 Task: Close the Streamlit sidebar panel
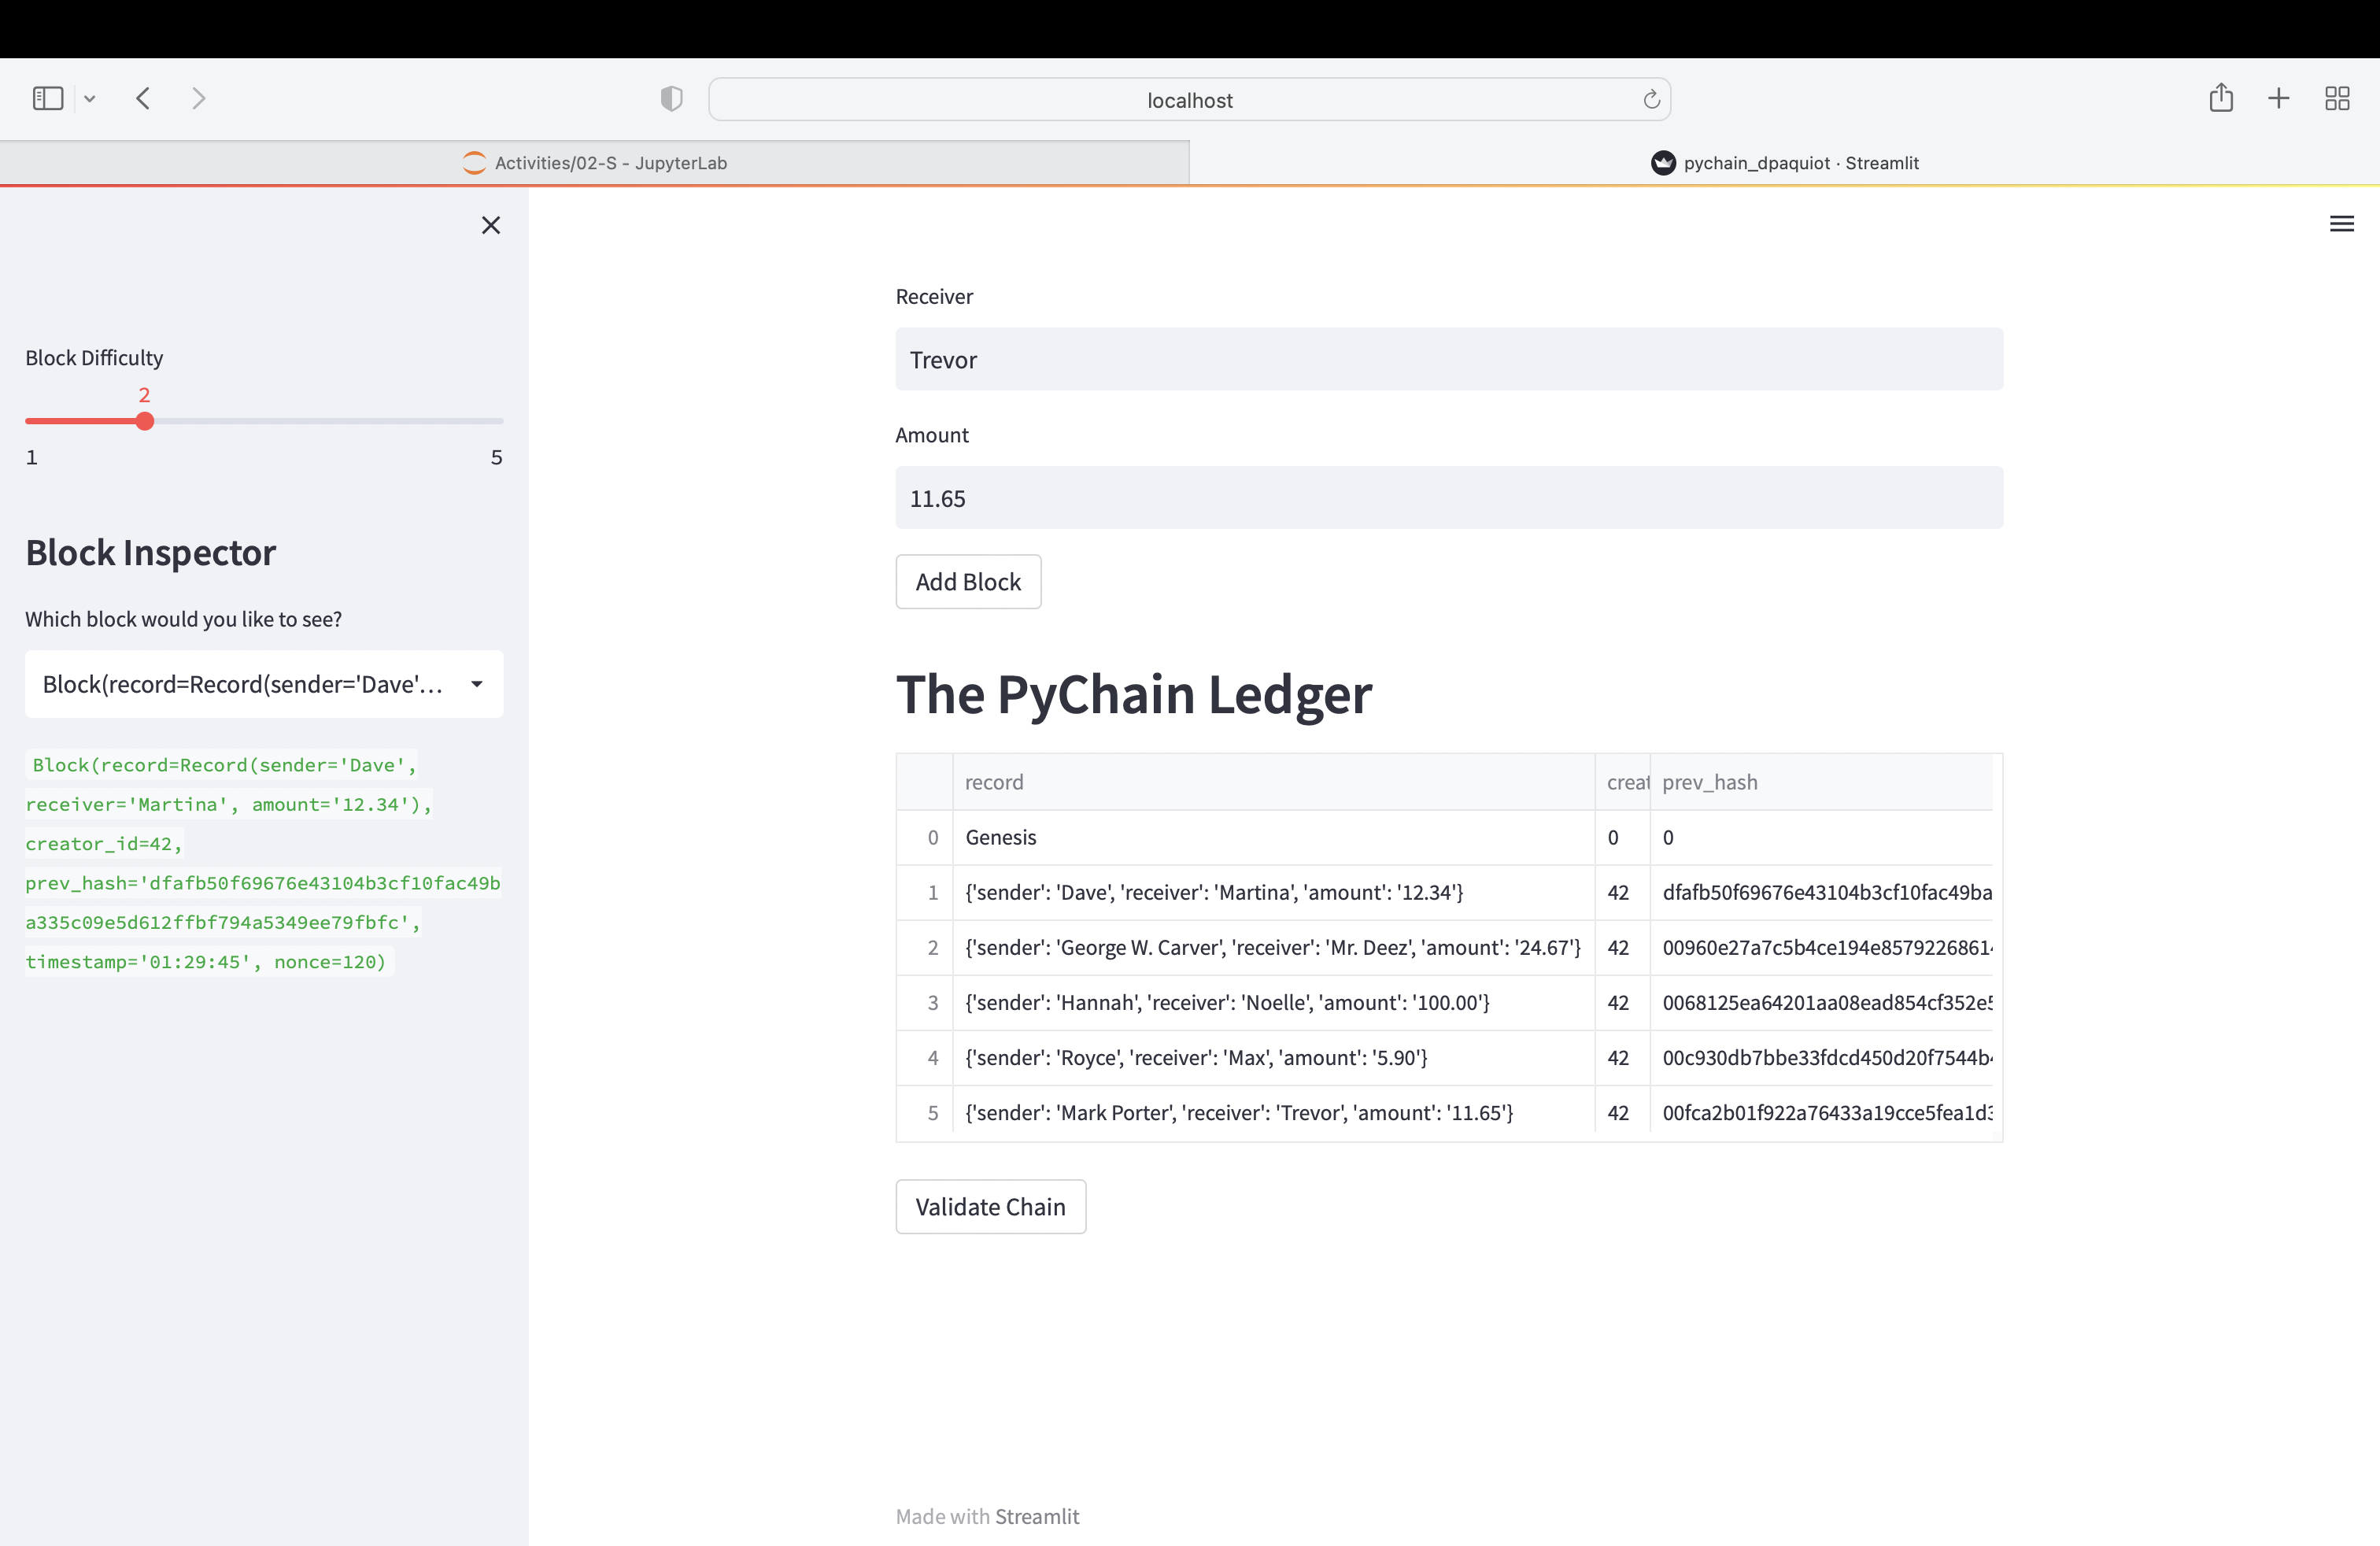pos(491,225)
